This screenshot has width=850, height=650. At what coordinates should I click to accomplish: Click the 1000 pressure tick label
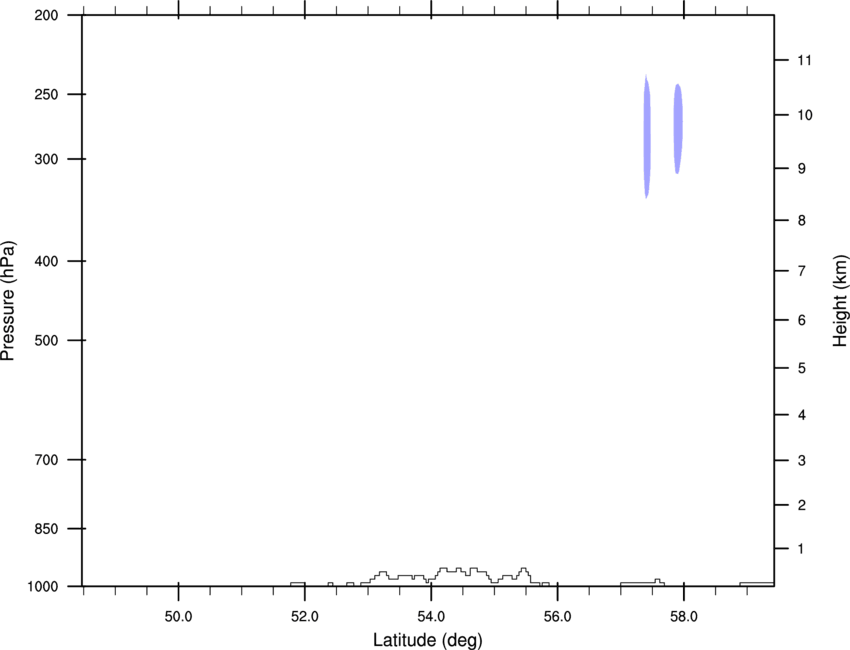pos(43,587)
